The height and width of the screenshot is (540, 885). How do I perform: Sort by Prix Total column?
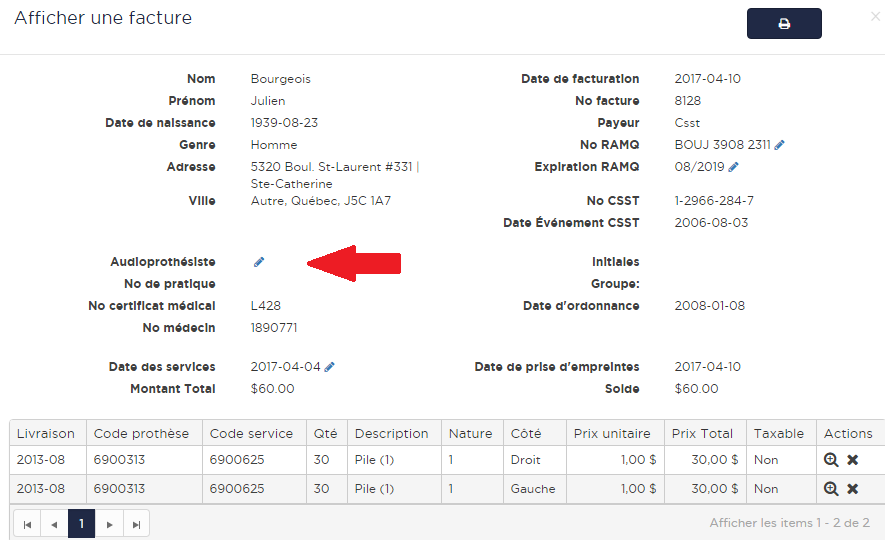click(x=702, y=433)
